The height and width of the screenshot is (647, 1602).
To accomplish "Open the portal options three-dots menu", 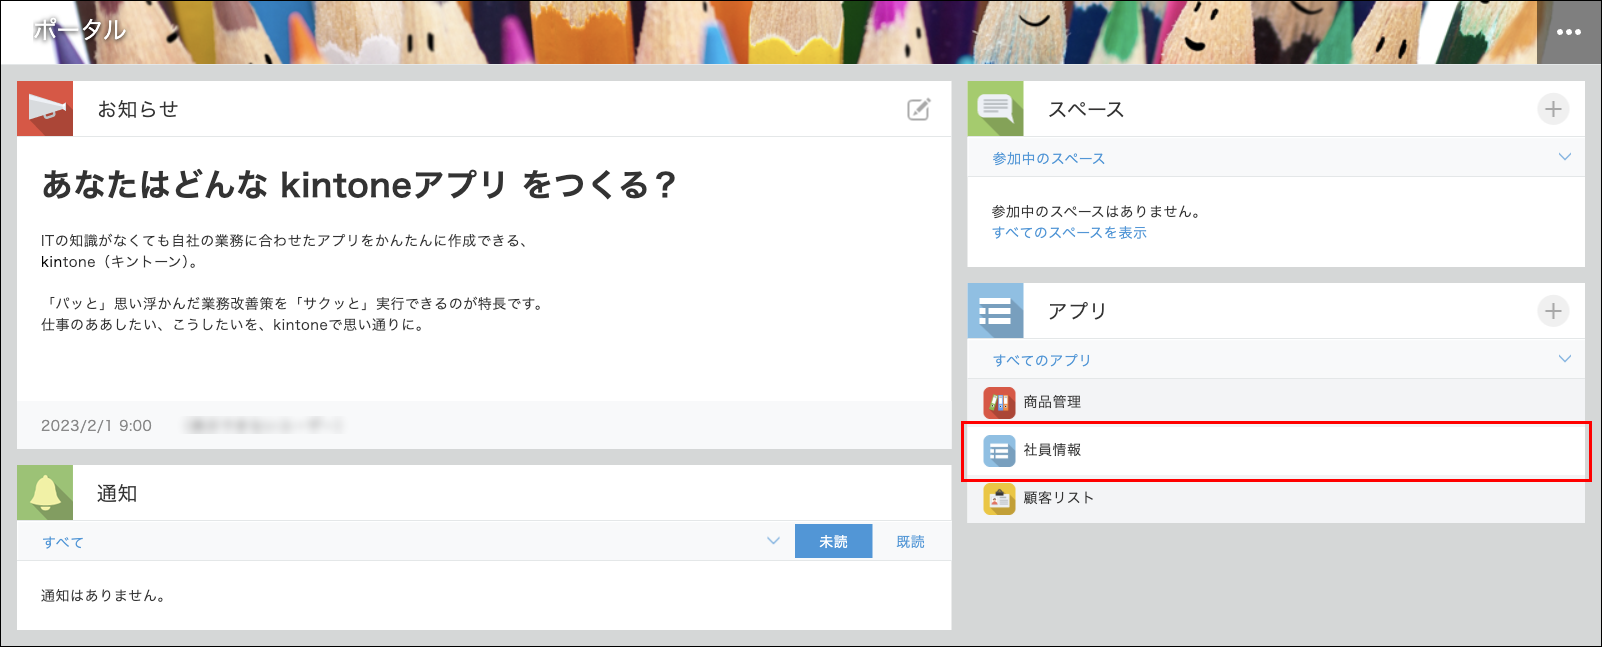I will click(x=1569, y=32).
